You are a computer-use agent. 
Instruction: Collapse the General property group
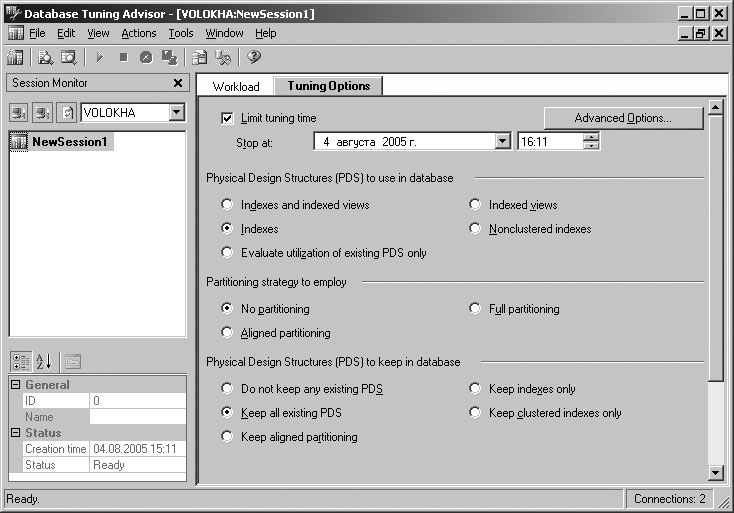click(x=15, y=385)
